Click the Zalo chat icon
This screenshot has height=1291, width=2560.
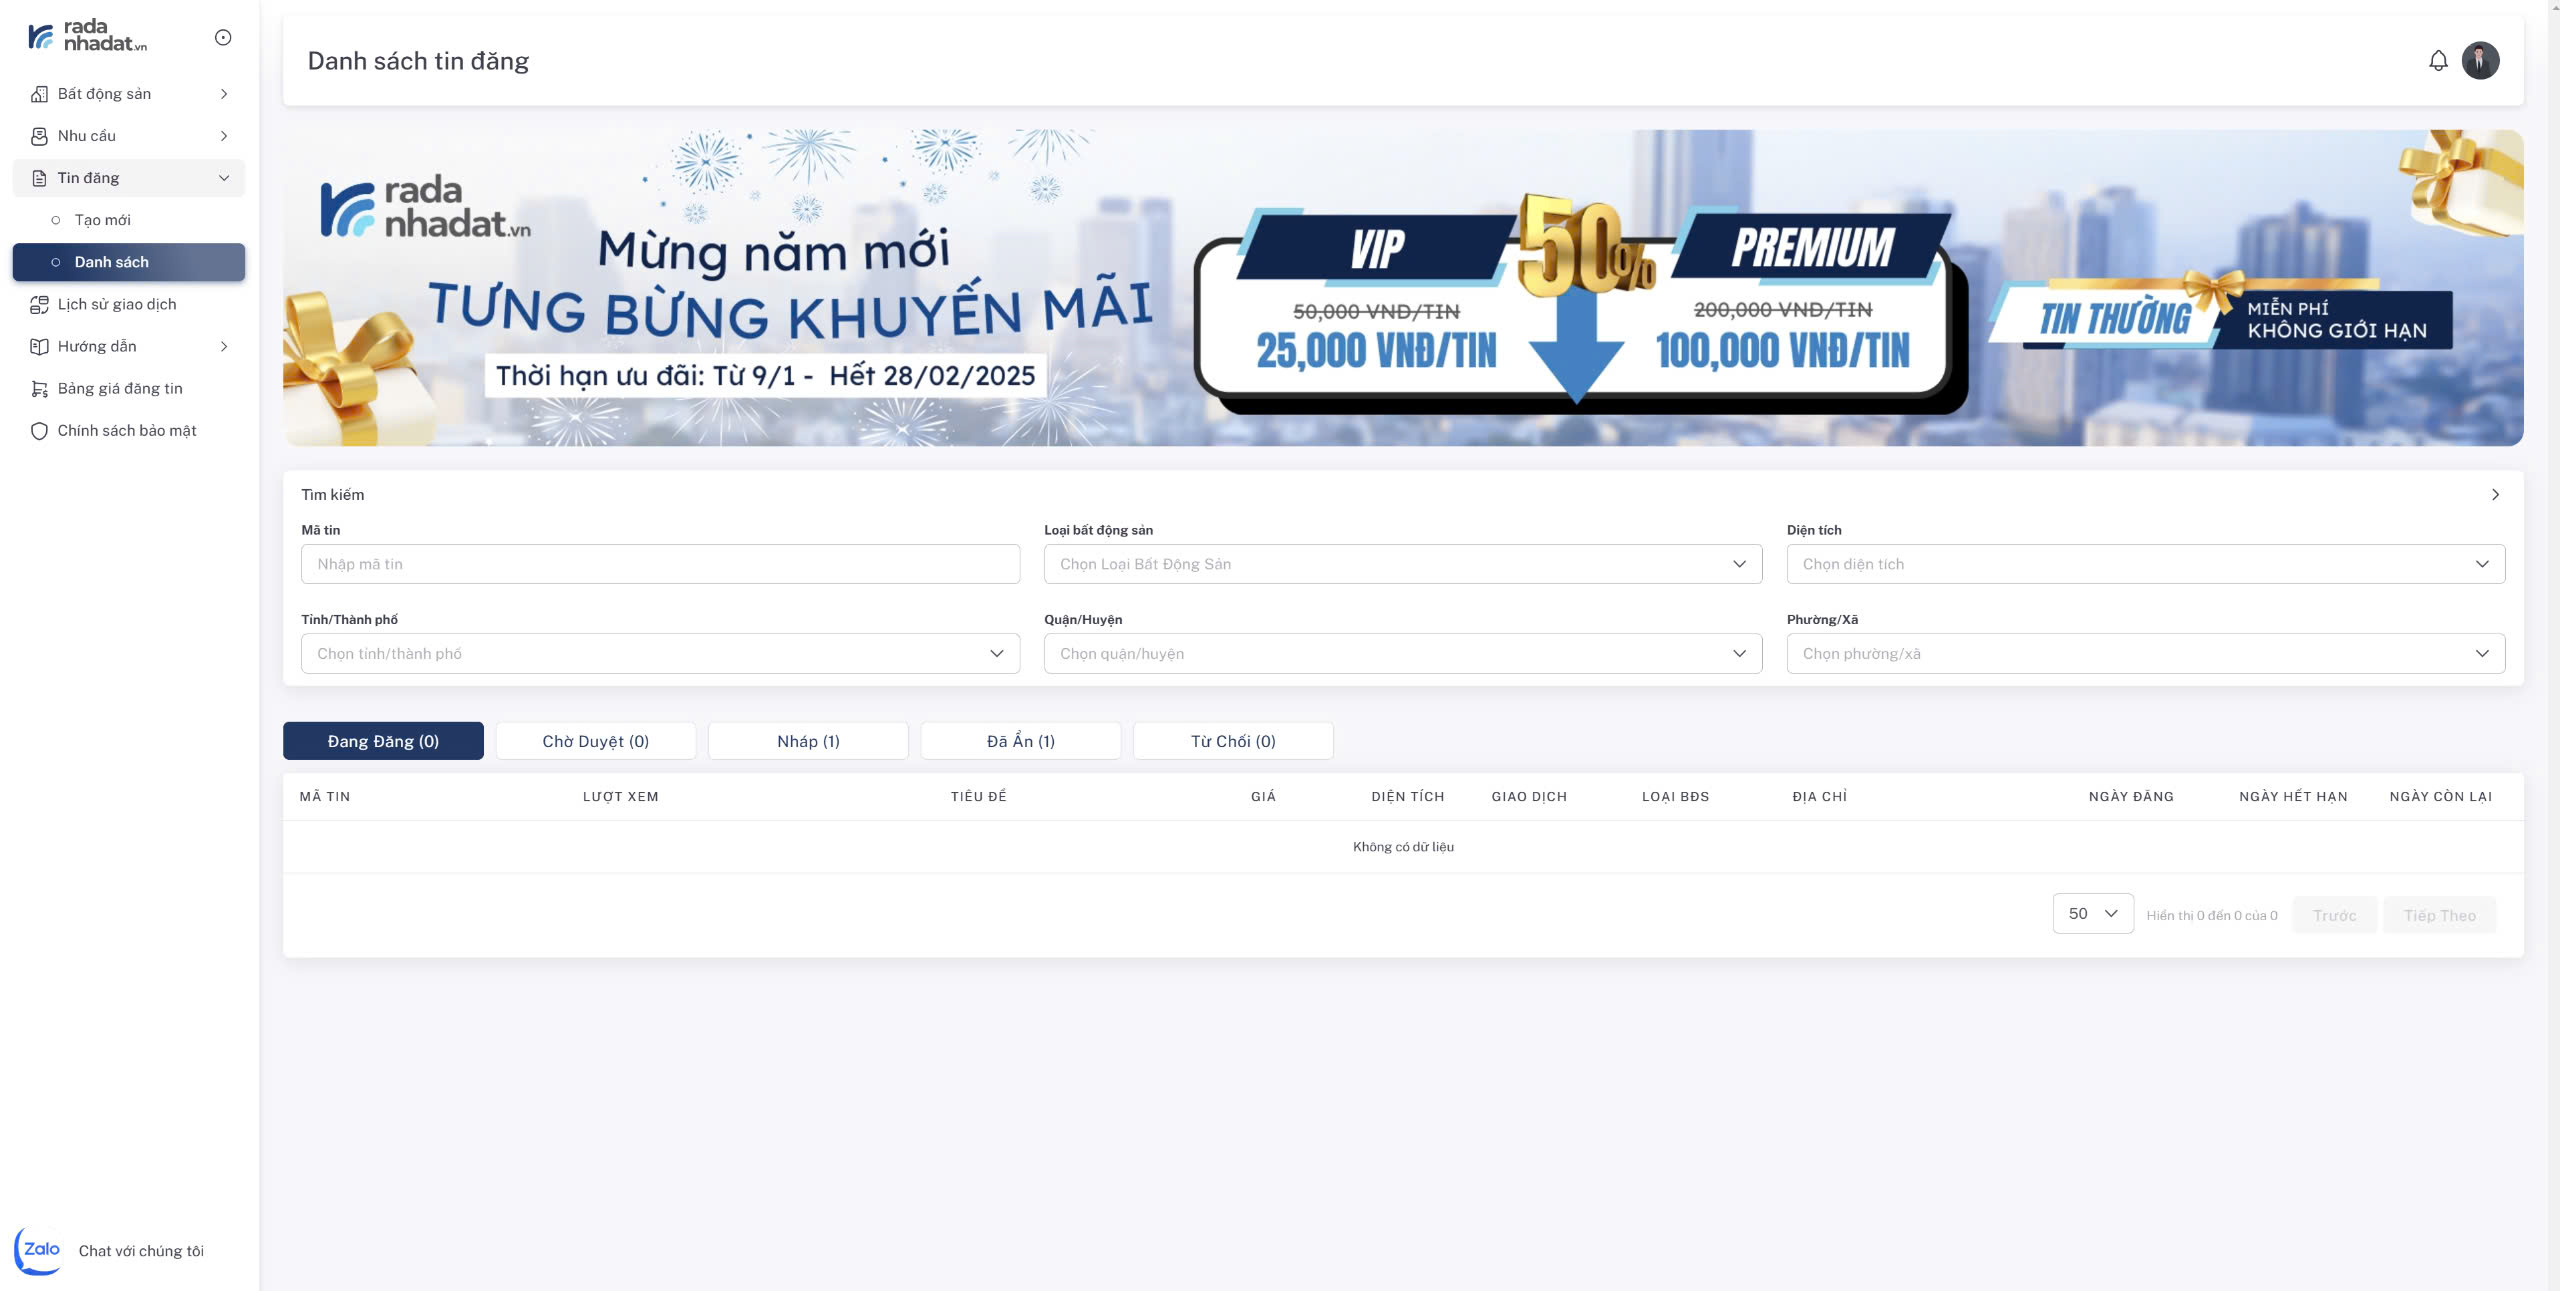pyautogui.click(x=39, y=1250)
